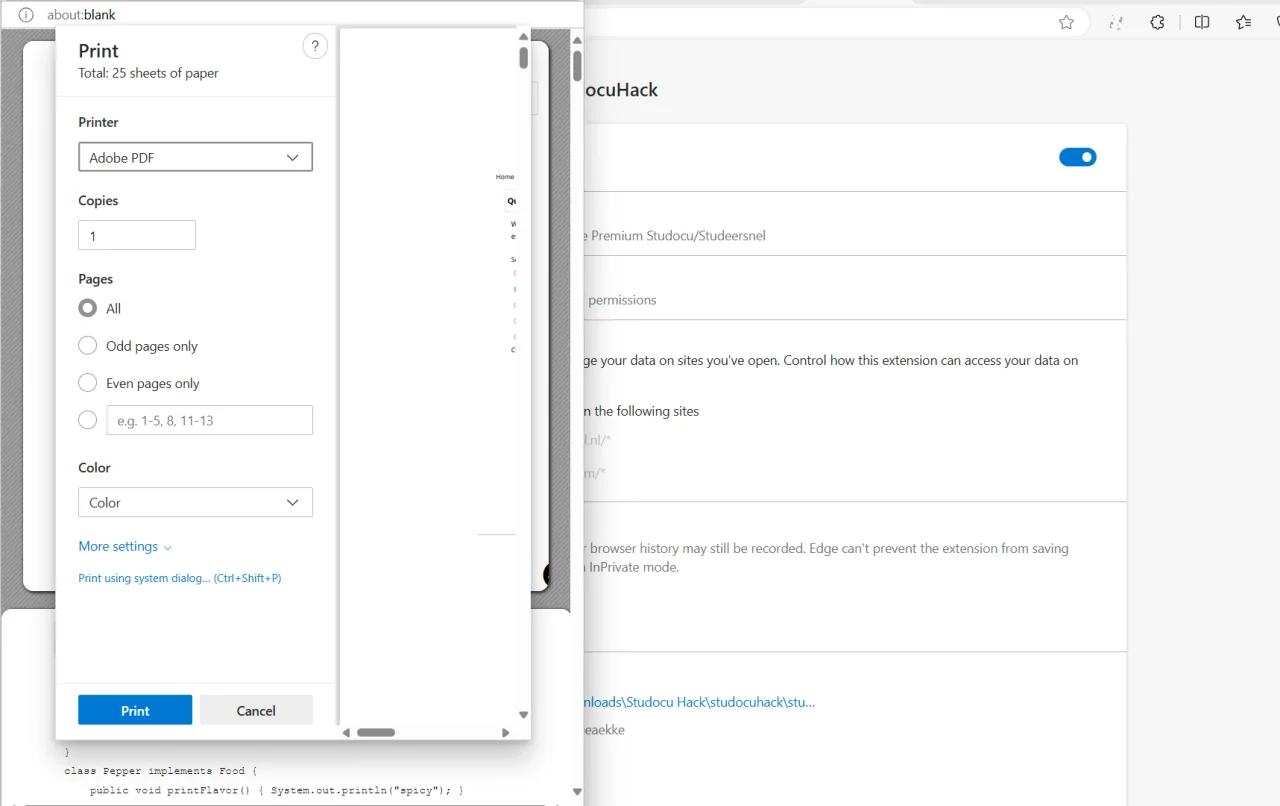The width and height of the screenshot is (1280, 806).
Task: Click the Pages label
Action: [96, 279]
